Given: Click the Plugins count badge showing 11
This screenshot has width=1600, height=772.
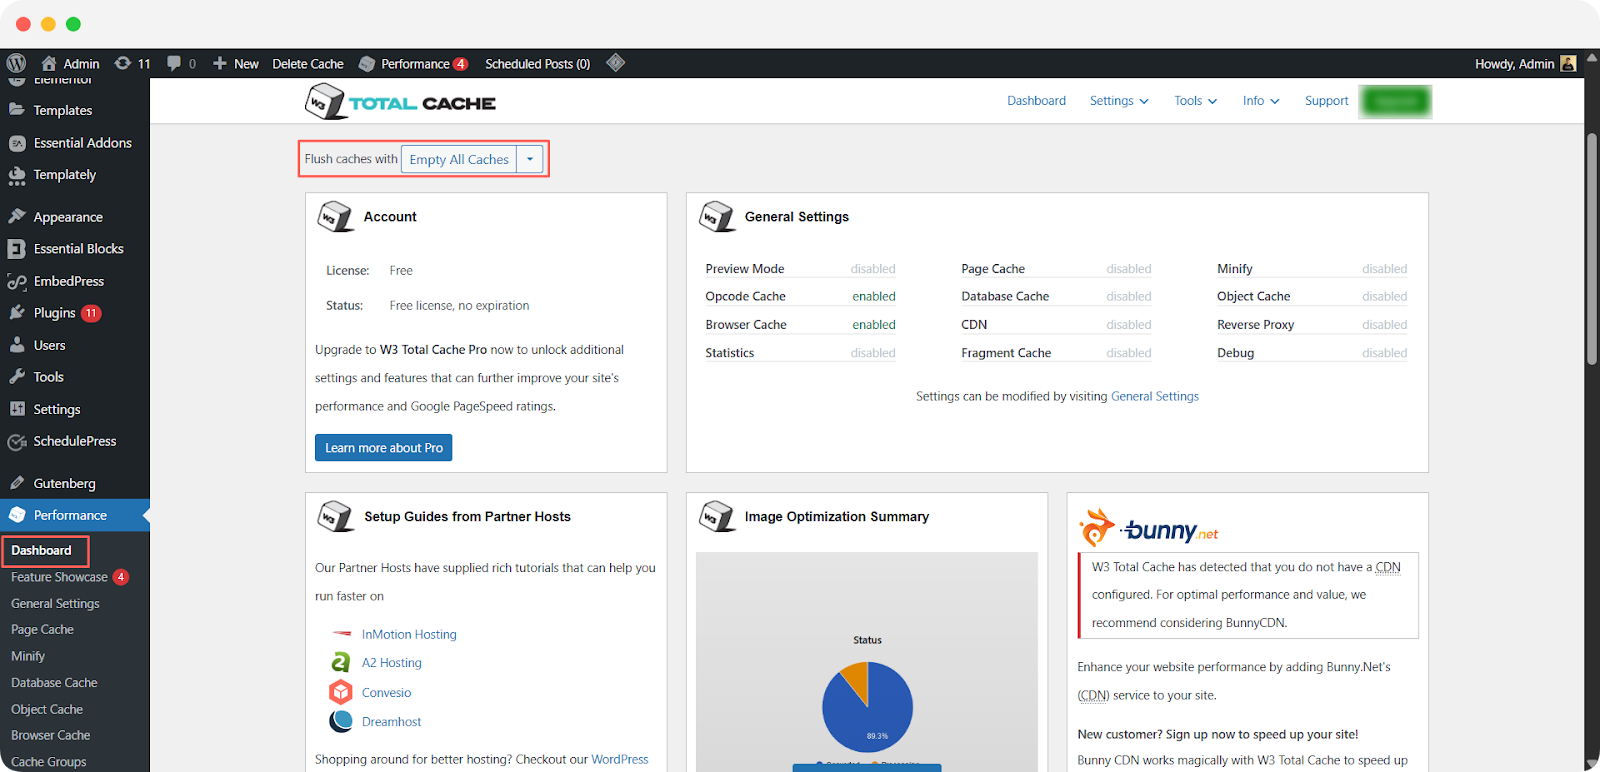Looking at the screenshot, I should [x=91, y=313].
